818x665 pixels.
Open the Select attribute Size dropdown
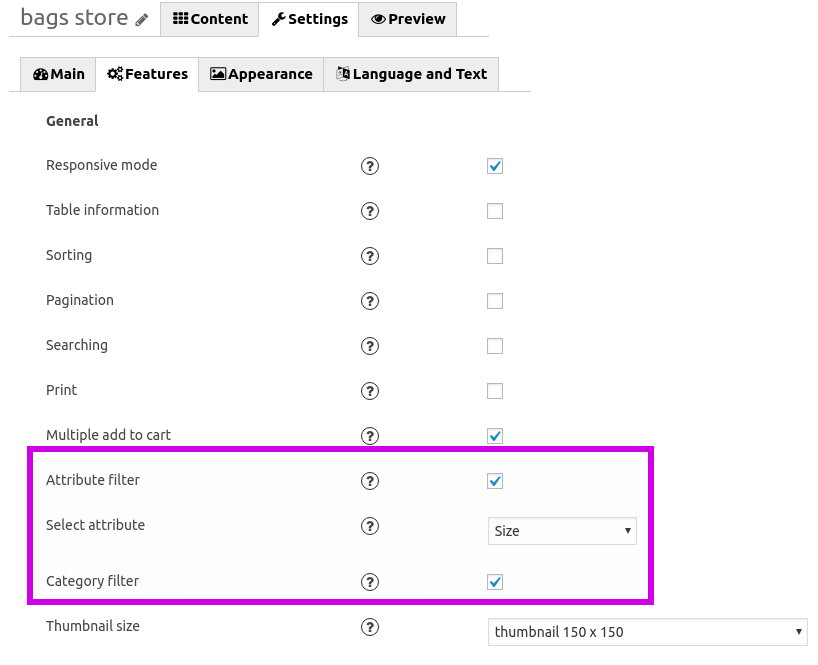pyautogui.click(x=562, y=531)
